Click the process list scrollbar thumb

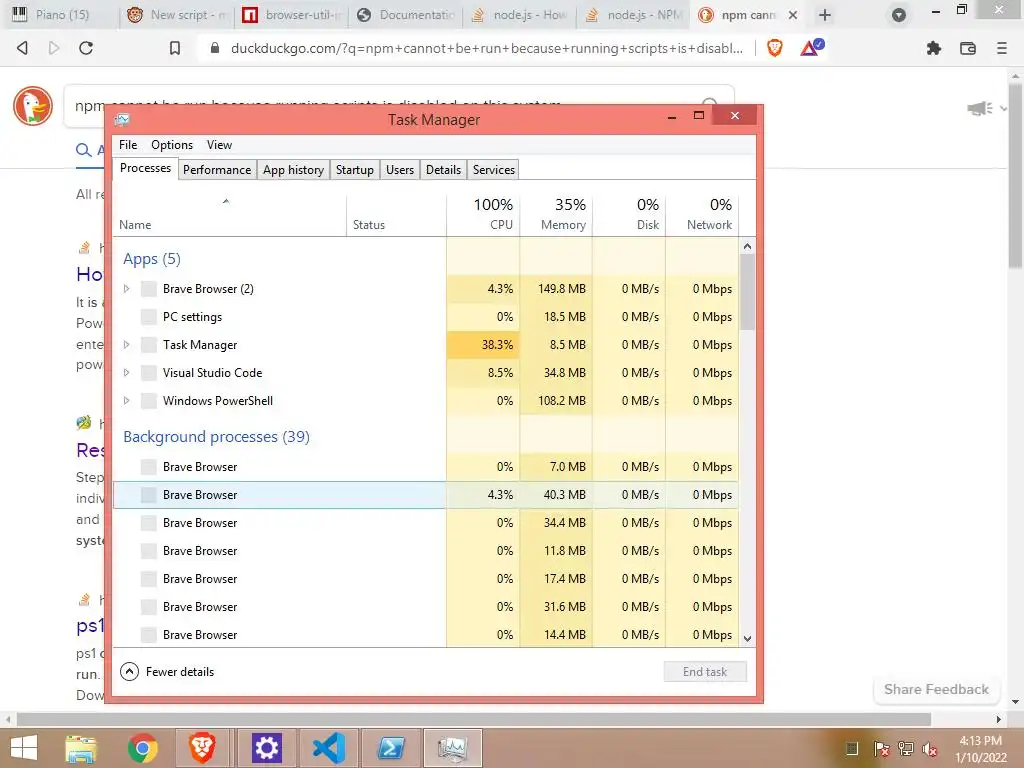click(748, 292)
